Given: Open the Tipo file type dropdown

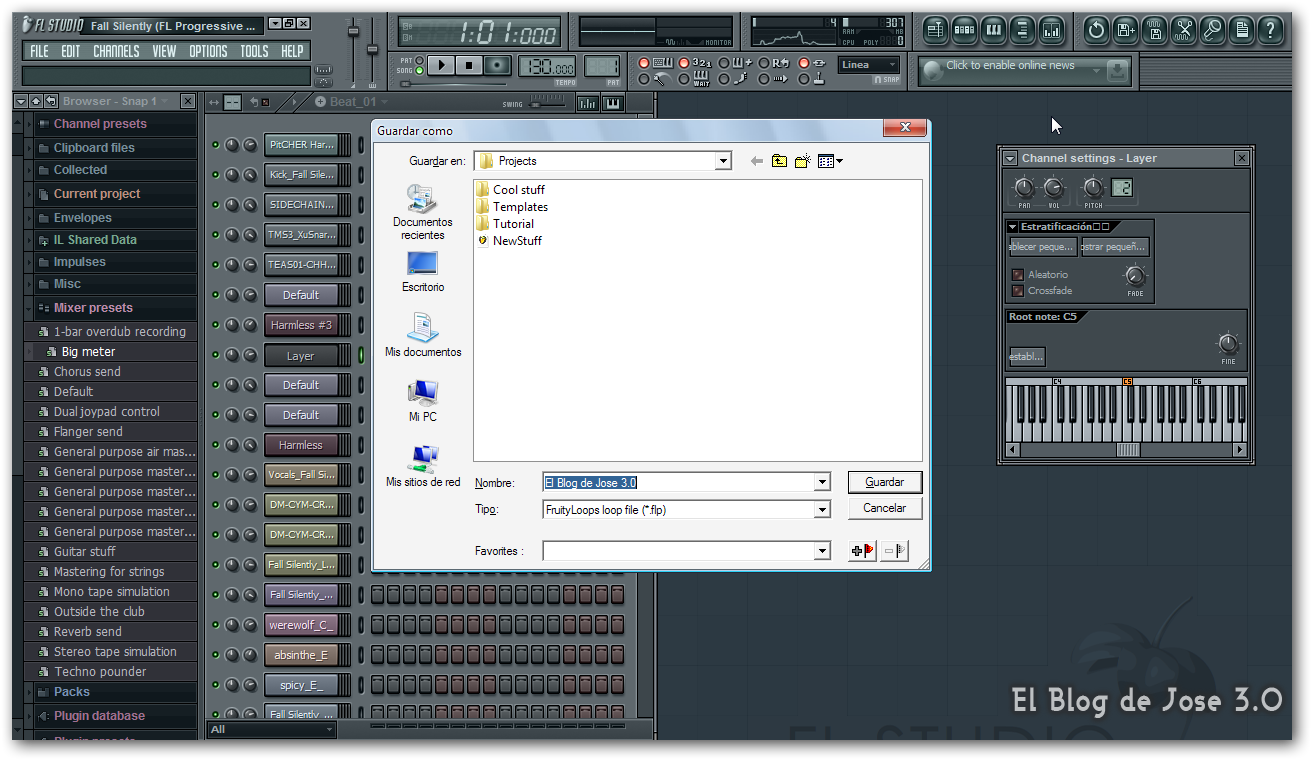Looking at the screenshot, I should [x=822, y=509].
